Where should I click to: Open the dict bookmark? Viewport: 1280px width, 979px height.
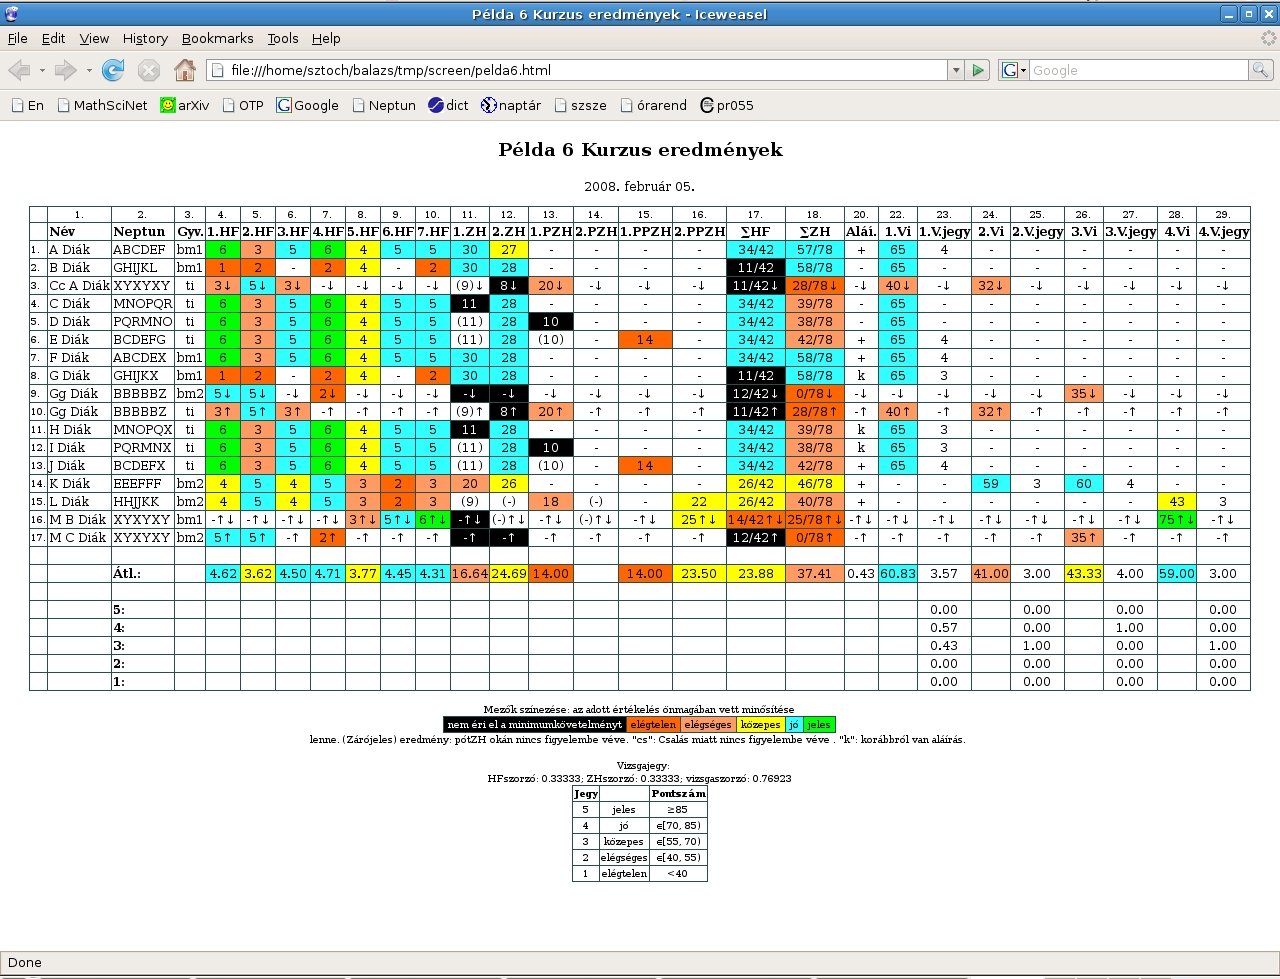448,105
